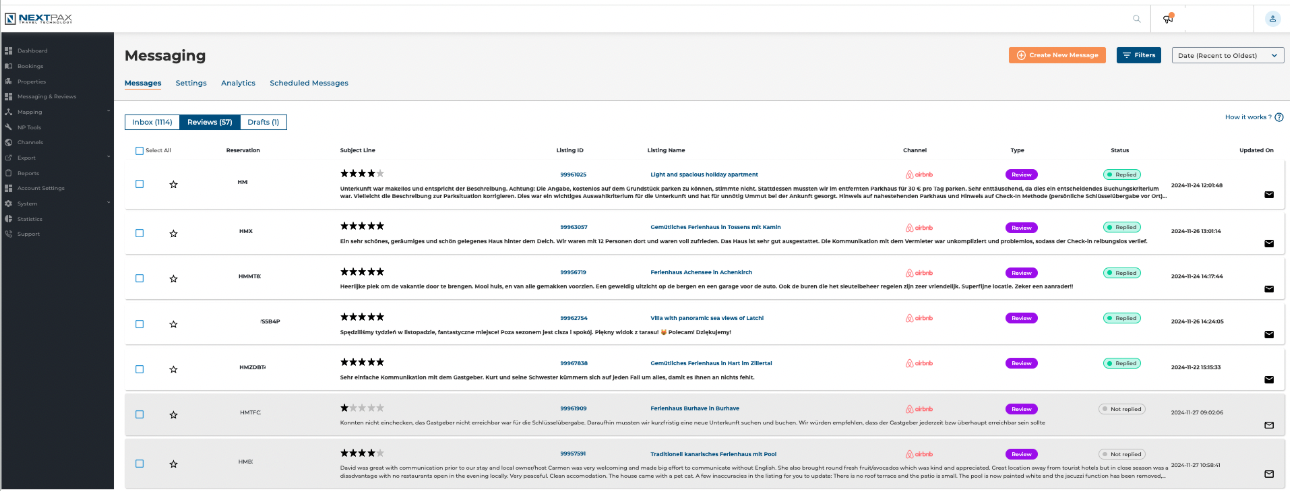Select the Reviews (57) tab
Screen dimensions: 1290x491
tap(210, 122)
